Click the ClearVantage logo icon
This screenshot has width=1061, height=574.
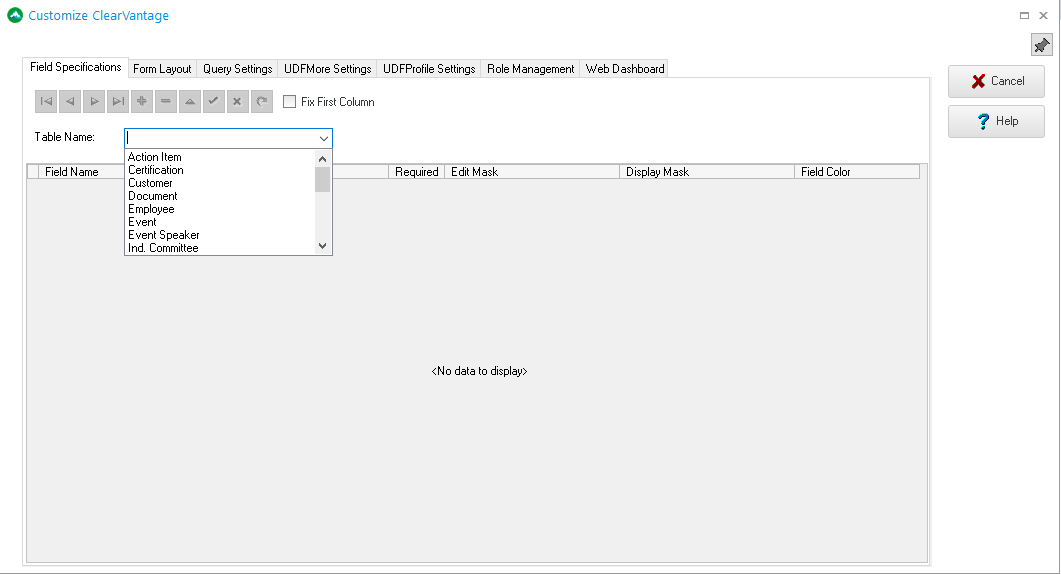point(15,15)
